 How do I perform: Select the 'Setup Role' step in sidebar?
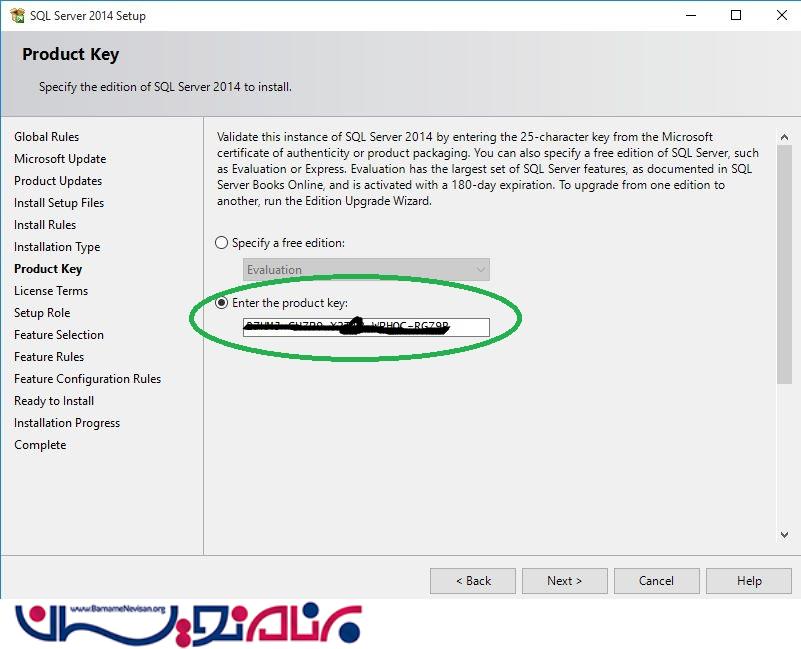click(x=42, y=313)
